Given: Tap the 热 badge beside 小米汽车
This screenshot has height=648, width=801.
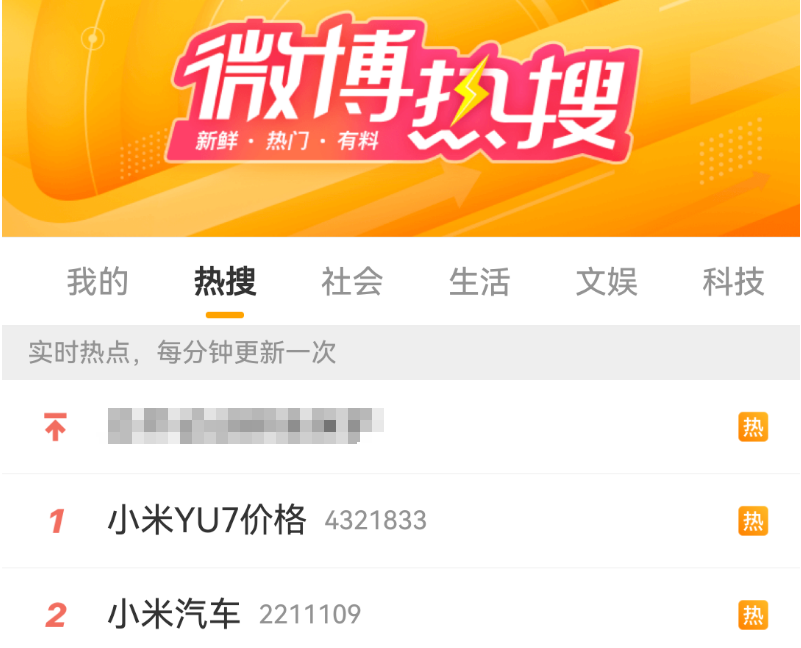Looking at the screenshot, I should 753,615.
